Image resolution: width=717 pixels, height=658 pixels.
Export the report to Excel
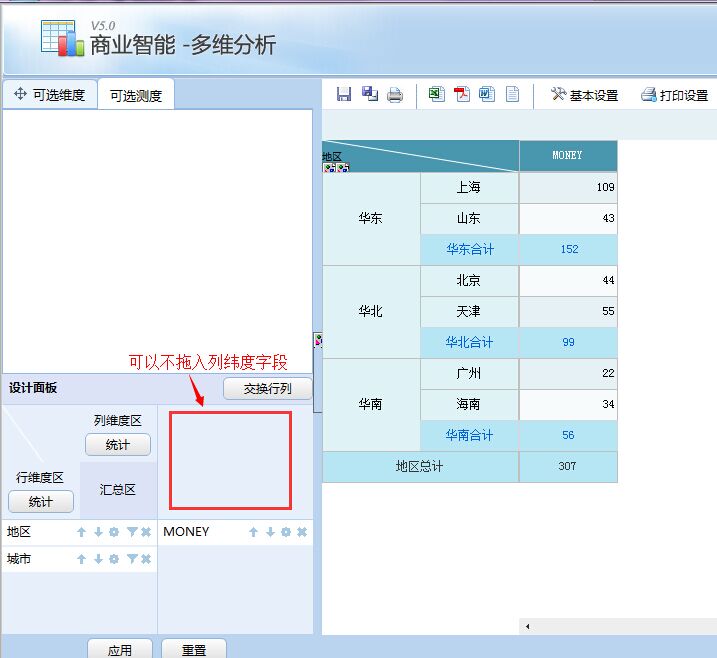pos(436,95)
